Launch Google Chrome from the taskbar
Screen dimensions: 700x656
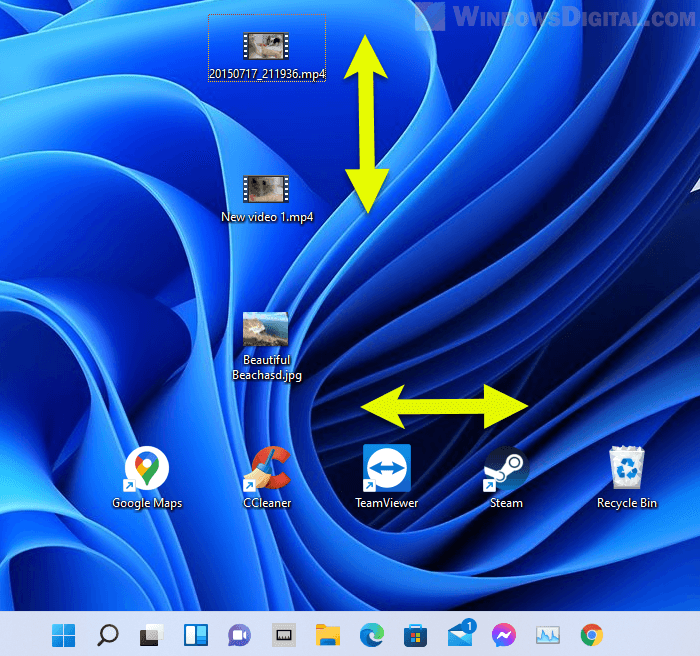(x=591, y=635)
